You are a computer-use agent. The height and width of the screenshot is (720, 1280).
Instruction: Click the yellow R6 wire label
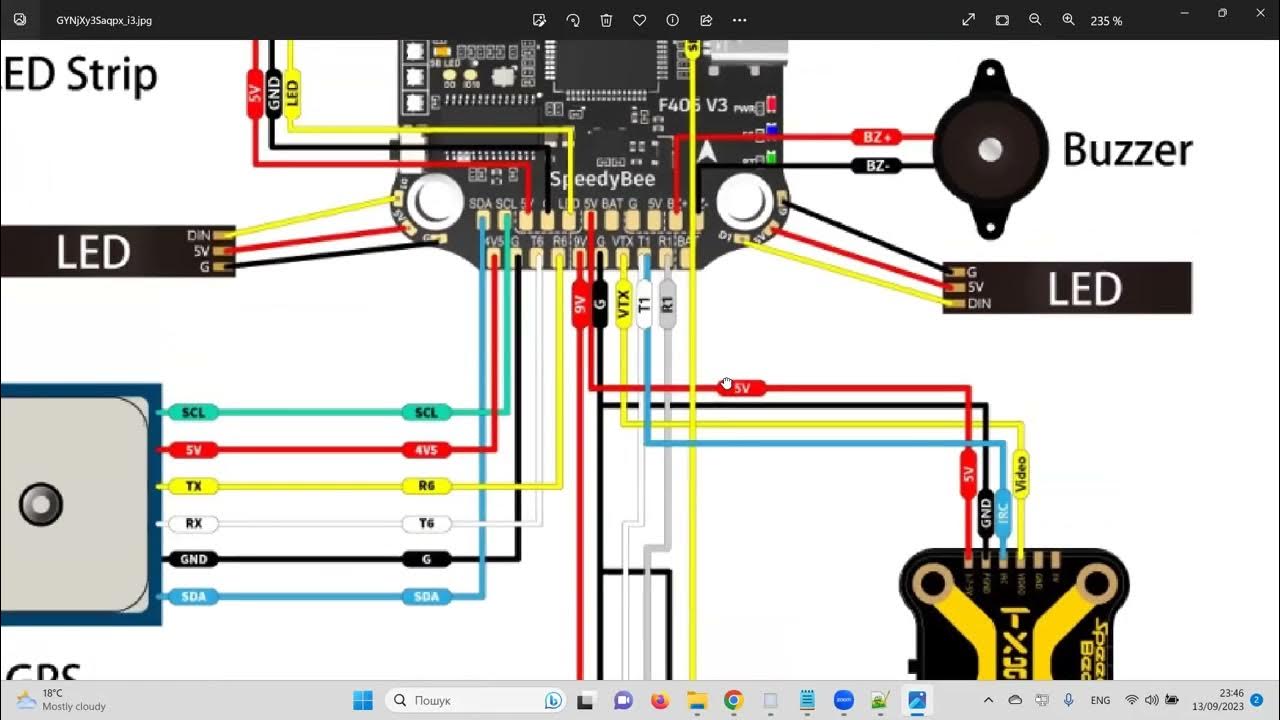click(427, 487)
